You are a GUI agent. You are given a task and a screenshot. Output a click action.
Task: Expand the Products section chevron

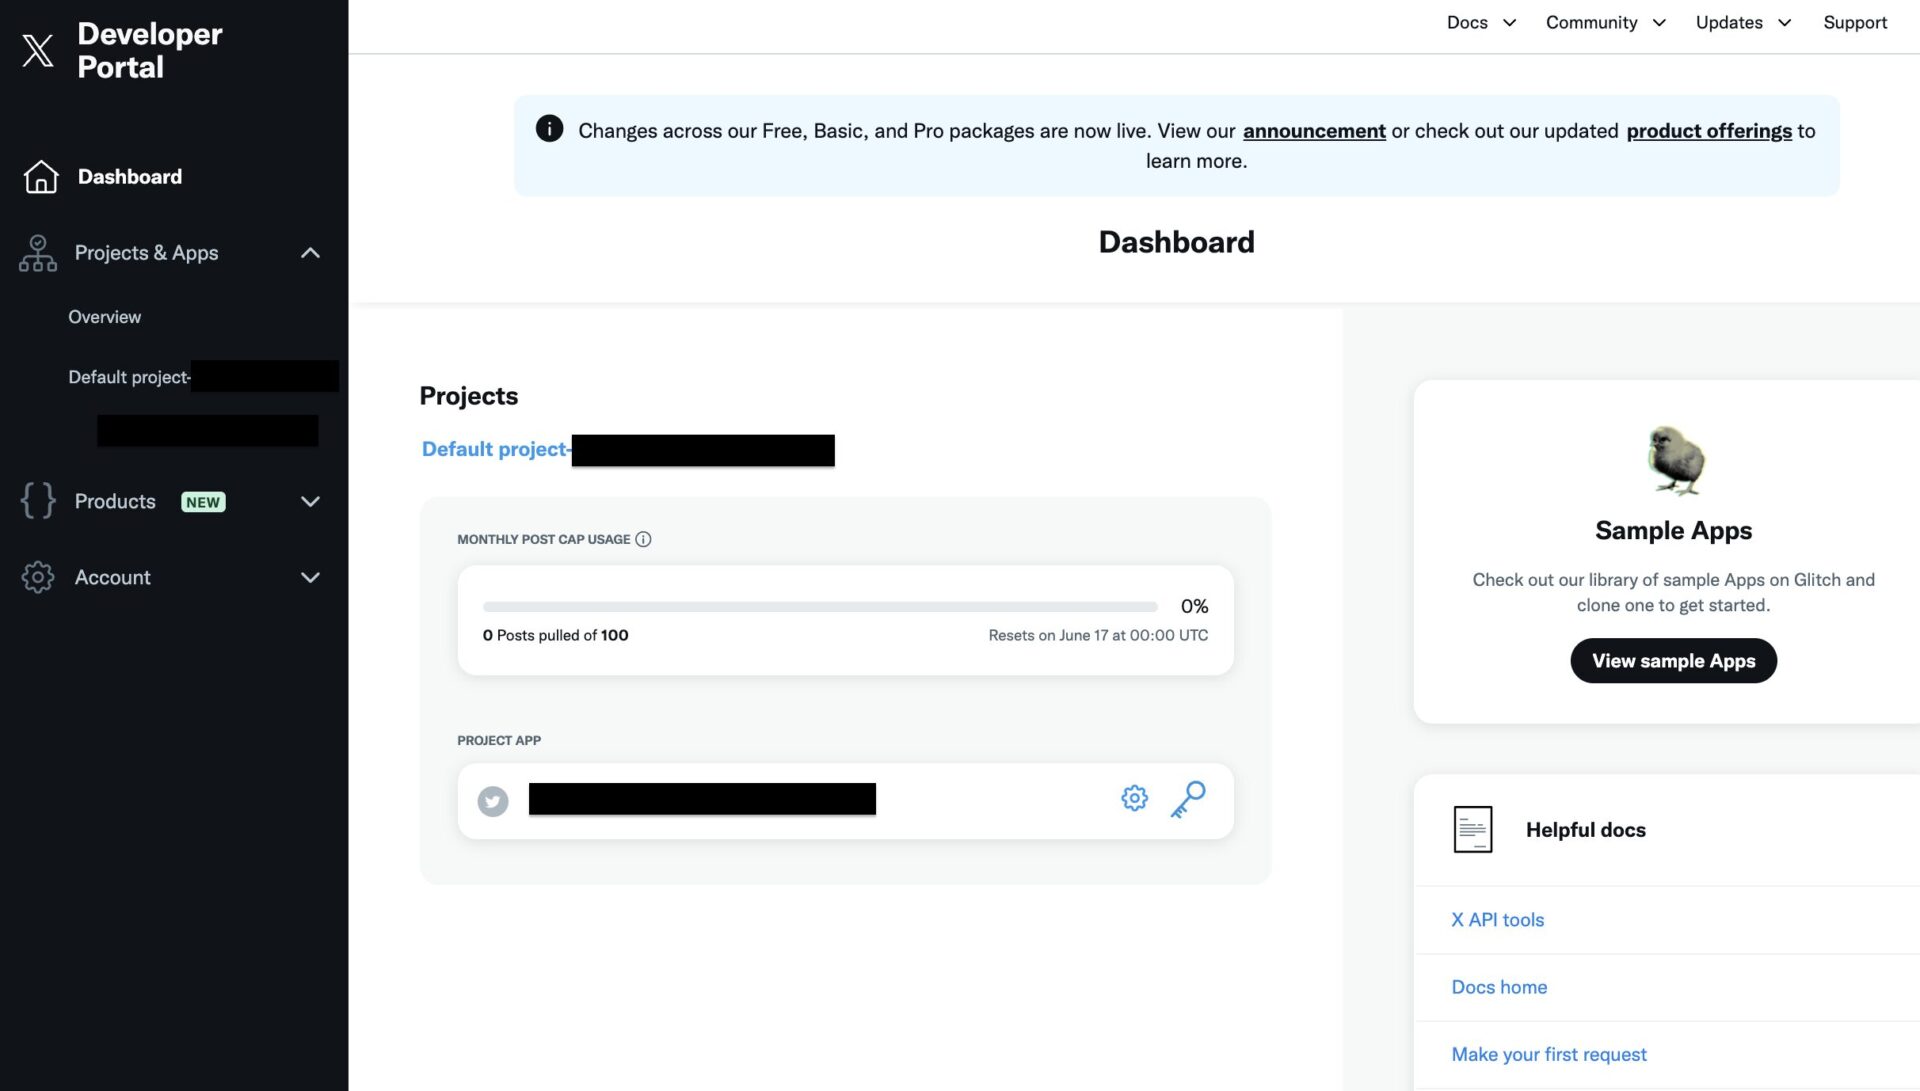310,501
